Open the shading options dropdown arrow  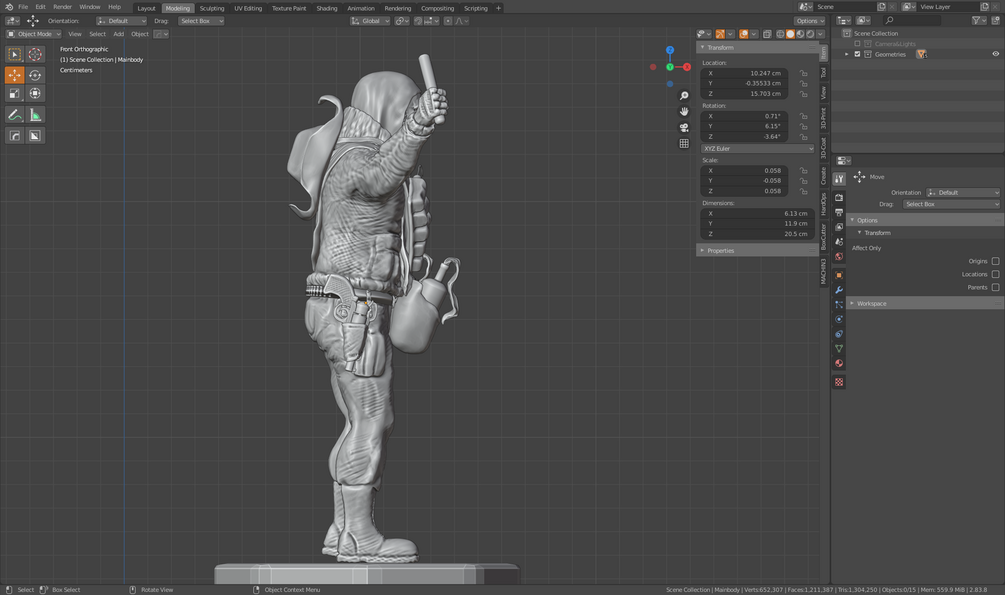pyautogui.click(x=820, y=34)
